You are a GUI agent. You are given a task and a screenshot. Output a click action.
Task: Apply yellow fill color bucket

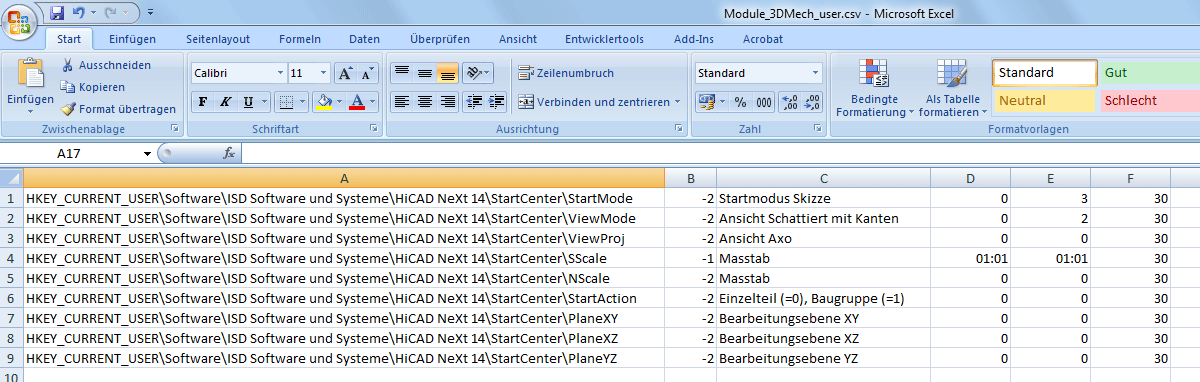(x=323, y=101)
